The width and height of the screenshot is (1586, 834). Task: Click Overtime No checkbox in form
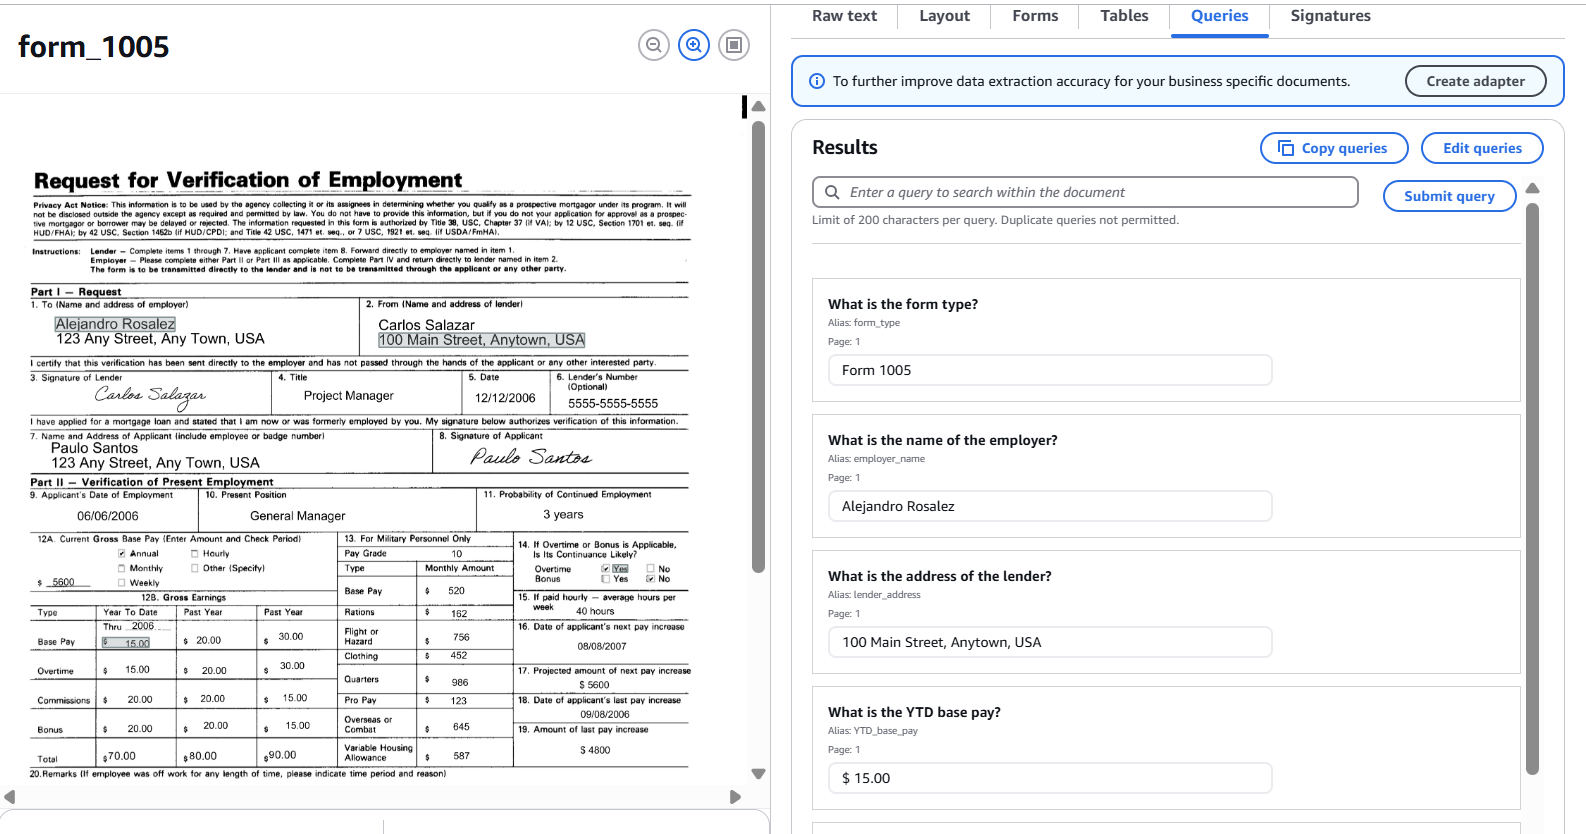pyautogui.click(x=651, y=568)
